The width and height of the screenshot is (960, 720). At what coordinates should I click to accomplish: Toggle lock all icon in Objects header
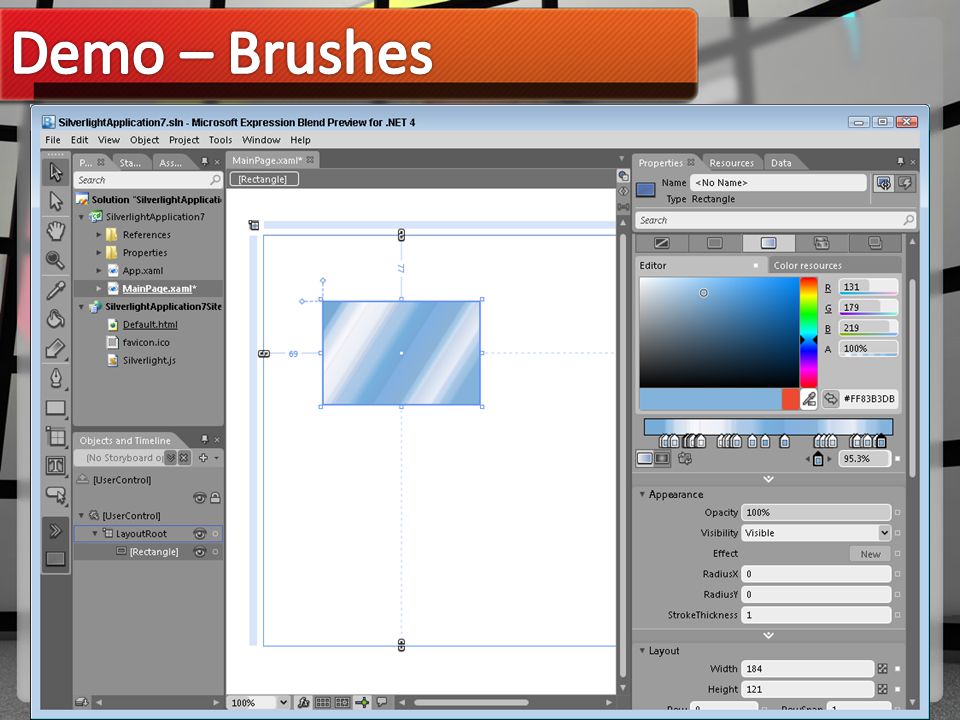pyautogui.click(x=216, y=498)
